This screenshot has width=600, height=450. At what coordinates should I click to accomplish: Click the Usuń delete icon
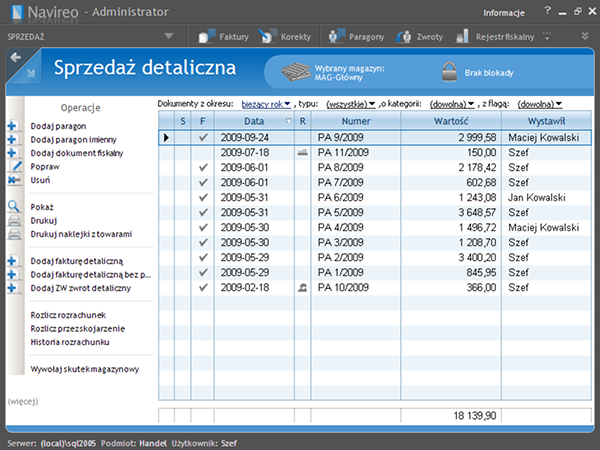(x=12, y=180)
